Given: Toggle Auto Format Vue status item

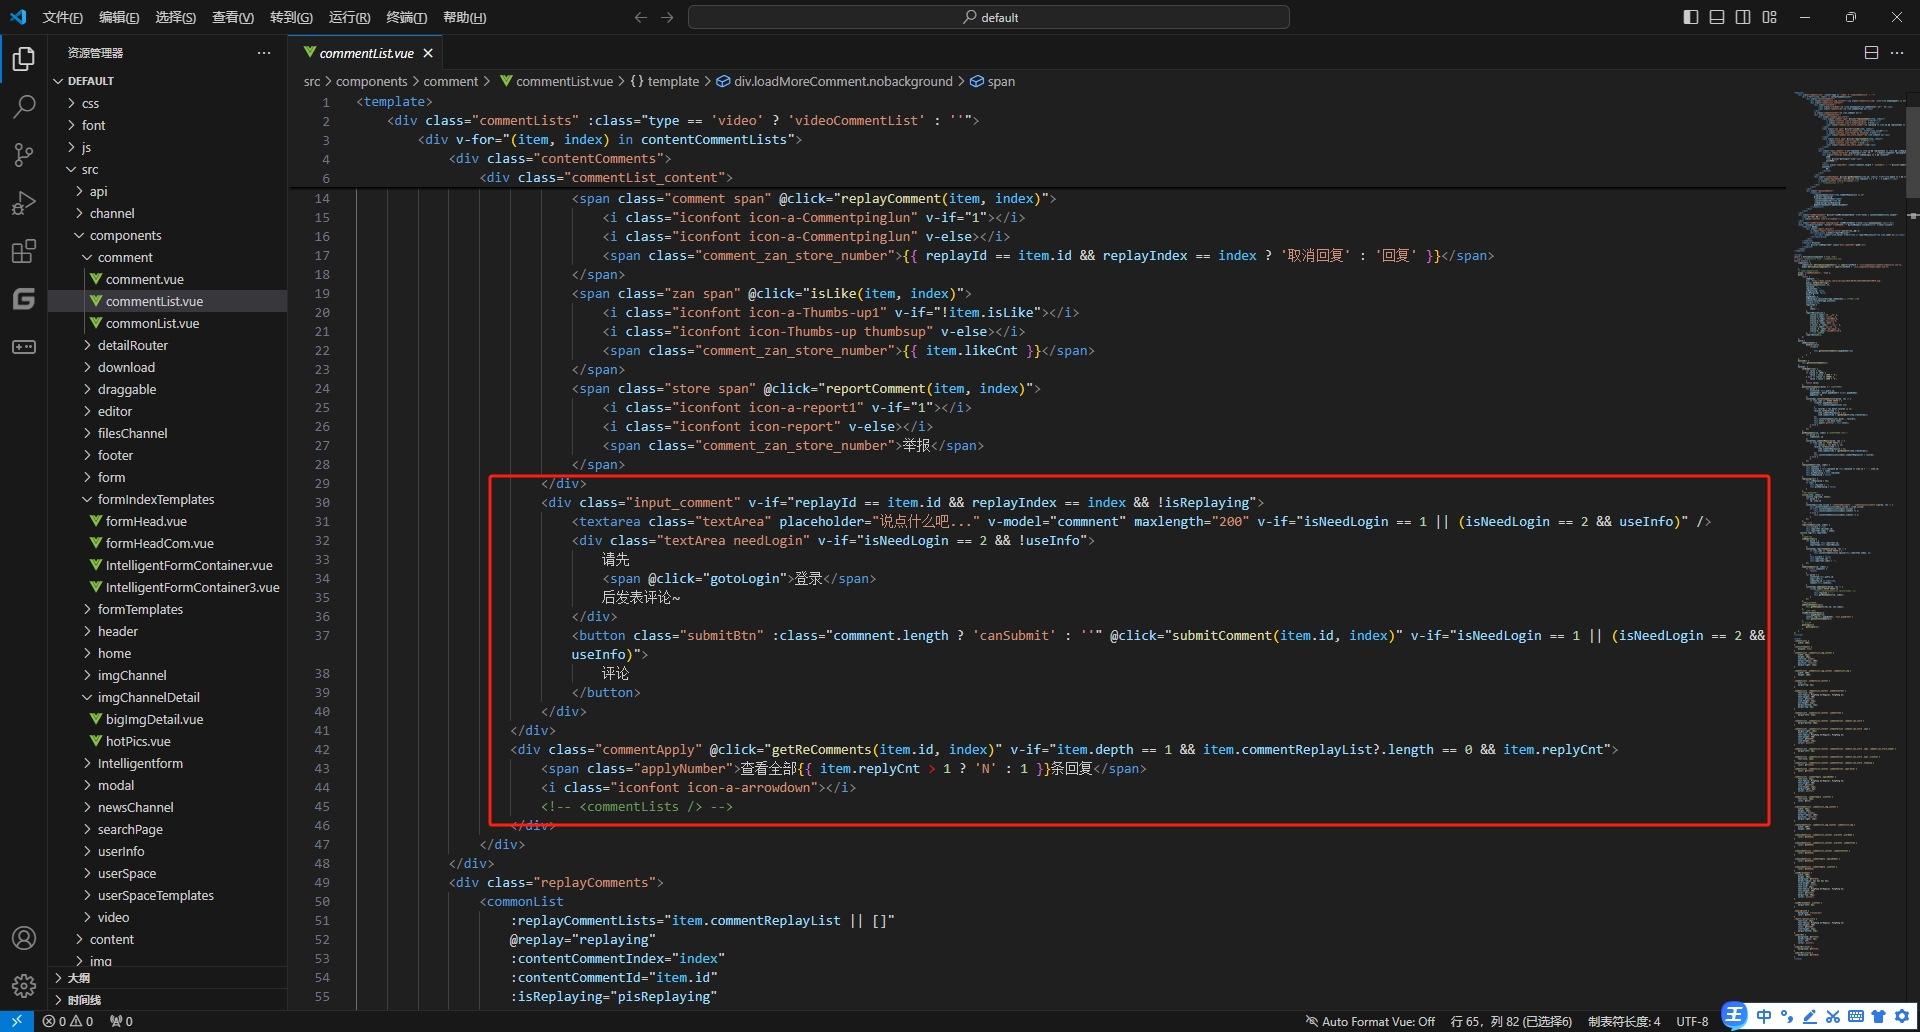Looking at the screenshot, I should 1370,1021.
